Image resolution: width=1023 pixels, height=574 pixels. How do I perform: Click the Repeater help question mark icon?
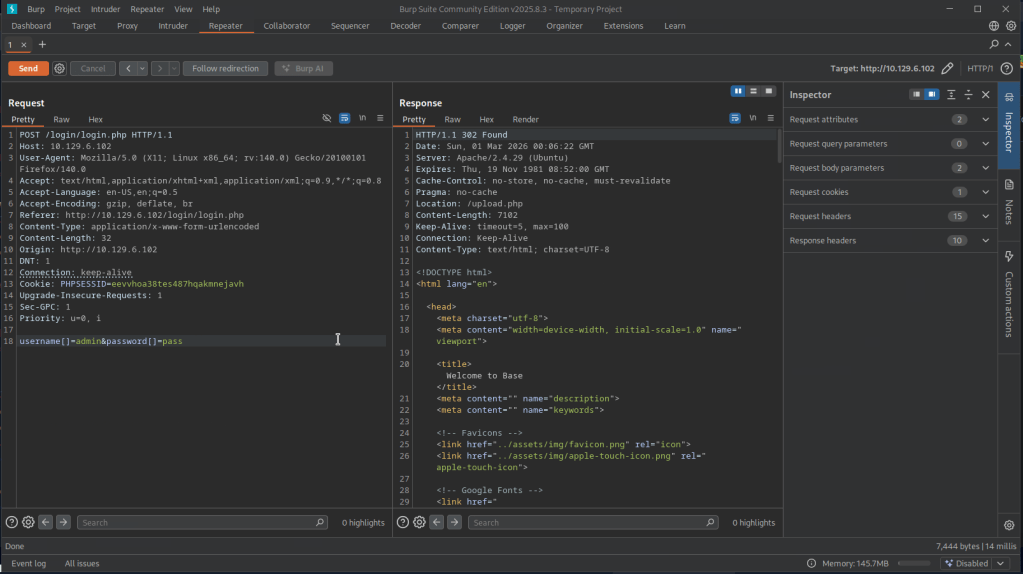click(x=1007, y=69)
